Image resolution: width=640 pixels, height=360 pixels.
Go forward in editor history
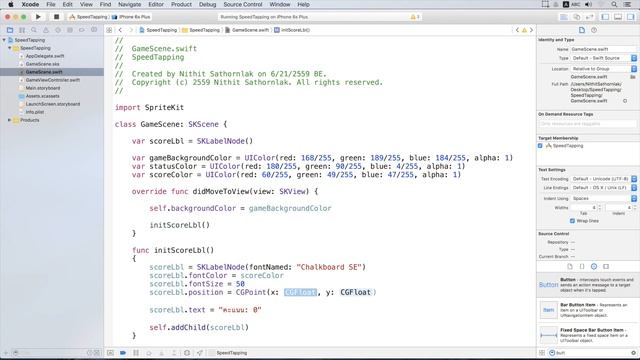[131, 30]
